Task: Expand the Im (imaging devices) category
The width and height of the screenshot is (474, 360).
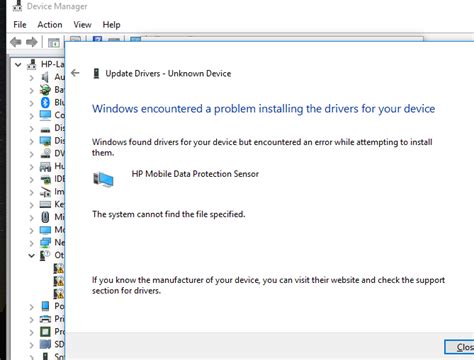Action: coord(31,192)
